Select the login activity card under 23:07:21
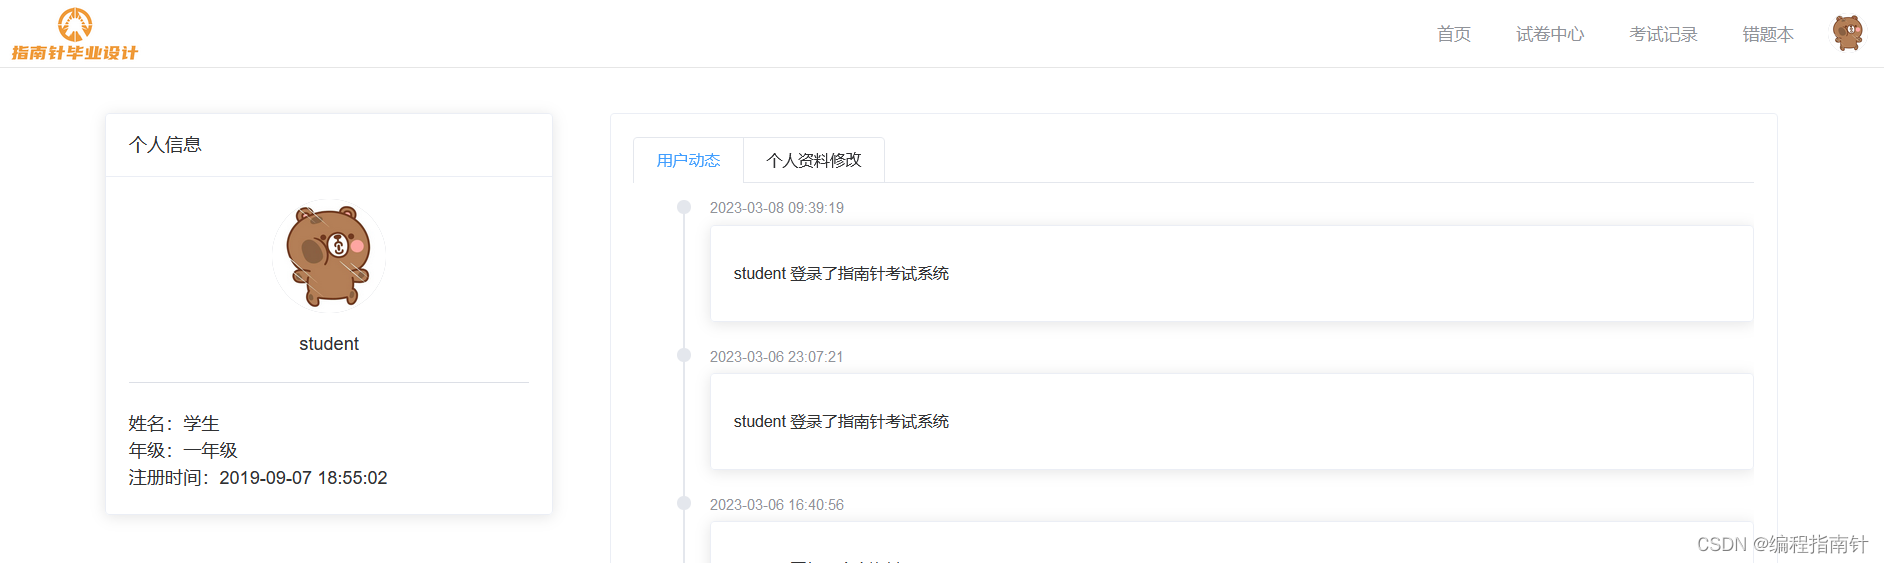The height and width of the screenshot is (563, 1884). [x=1230, y=421]
